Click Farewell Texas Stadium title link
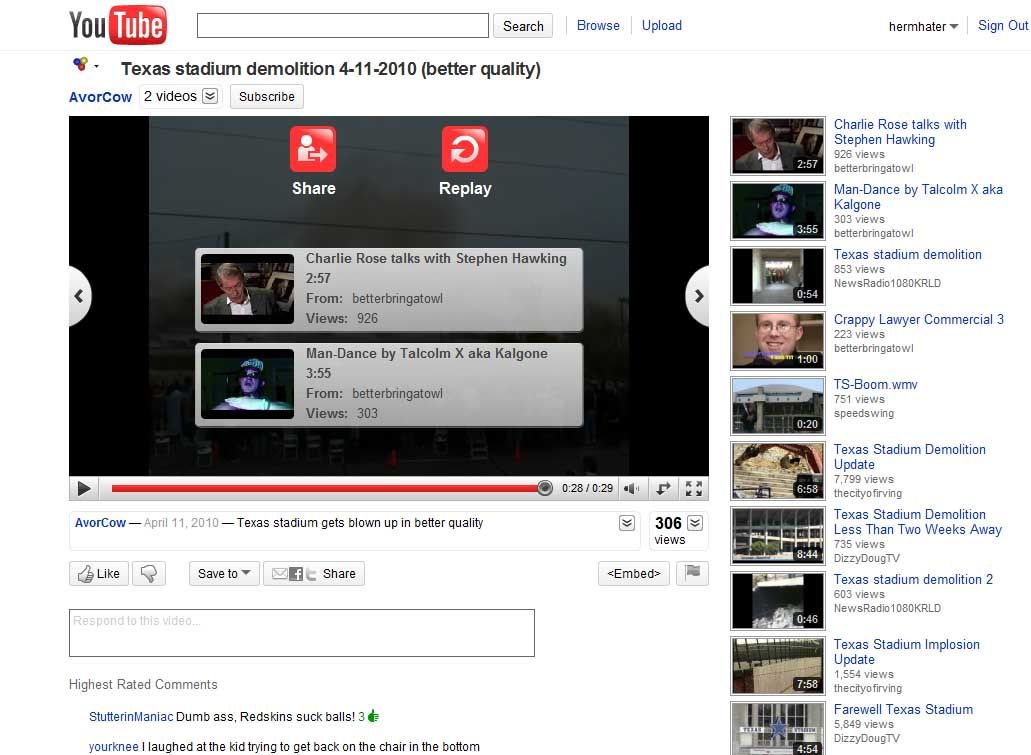 tap(903, 710)
